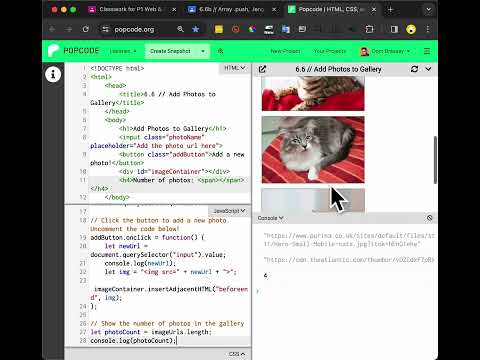Expand the browser tab search chevron
Viewport: 480px width, 360px height.
tap(429, 10)
